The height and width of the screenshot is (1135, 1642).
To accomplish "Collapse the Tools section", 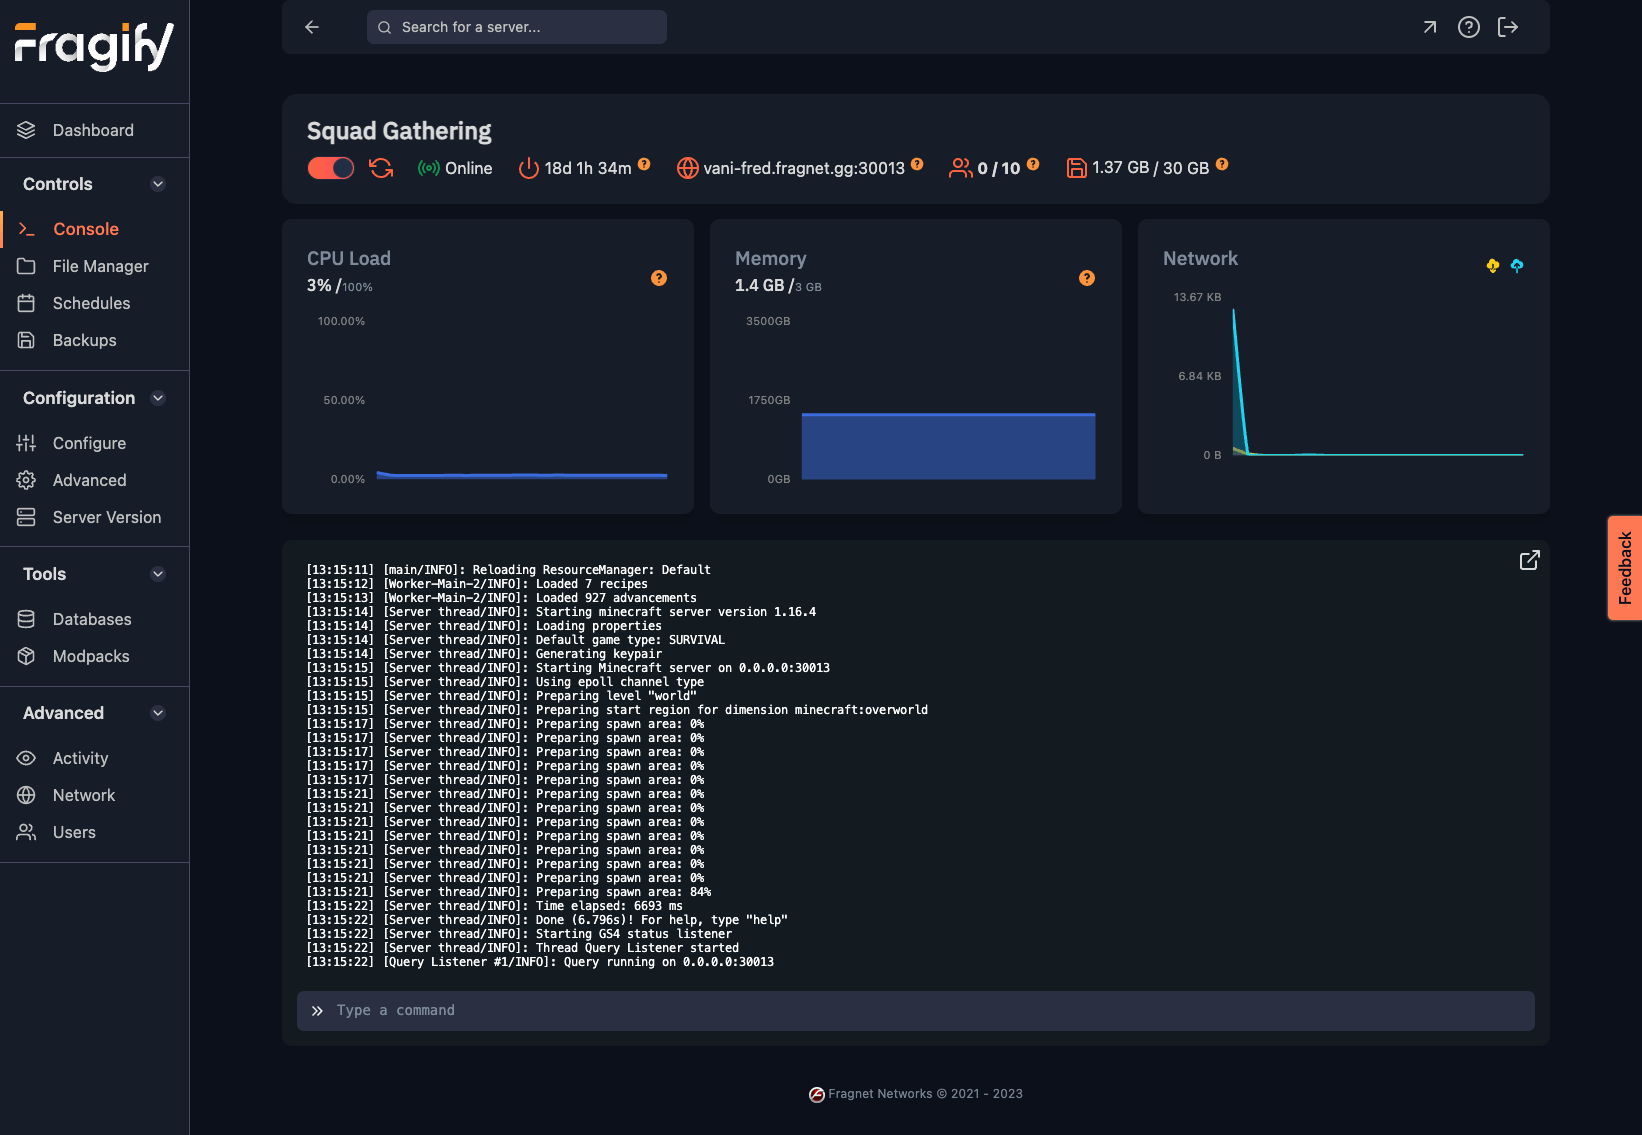I will (158, 574).
